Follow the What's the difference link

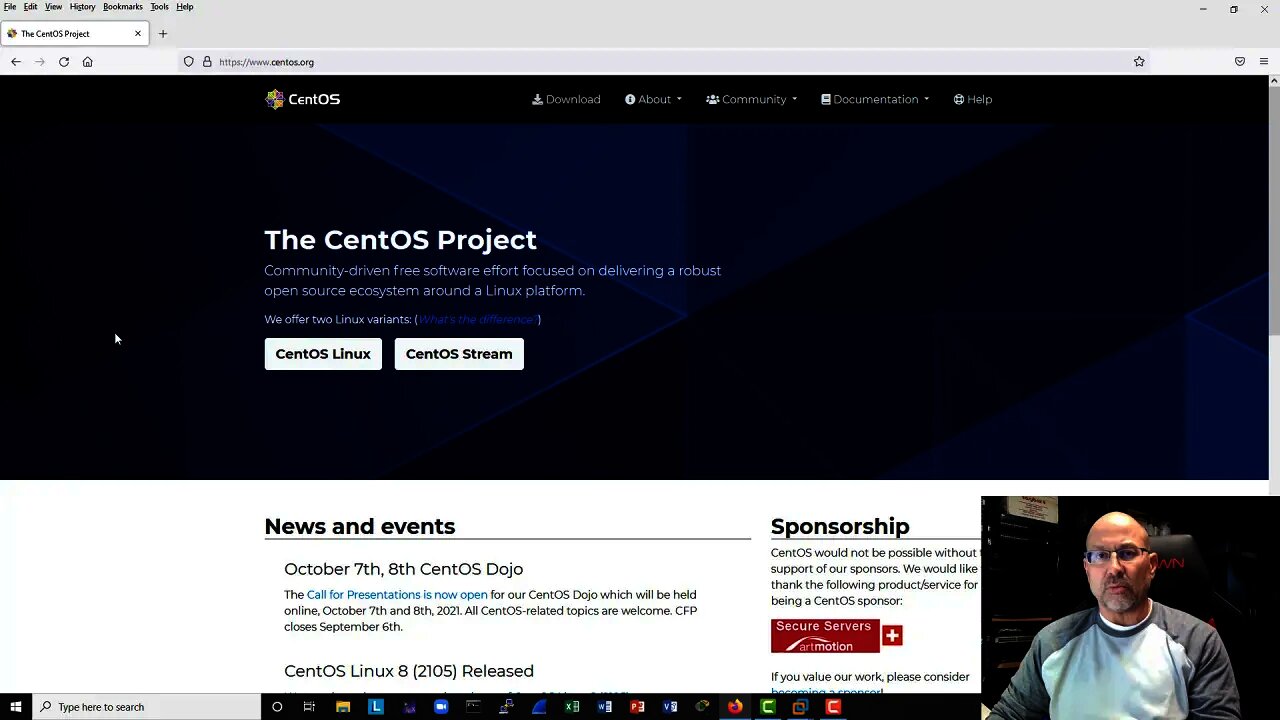pyautogui.click(x=477, y=319)
